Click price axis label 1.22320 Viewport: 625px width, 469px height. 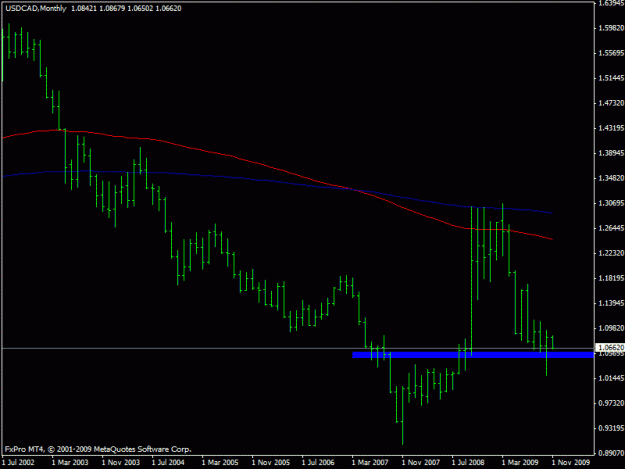[x=611, y=253]
